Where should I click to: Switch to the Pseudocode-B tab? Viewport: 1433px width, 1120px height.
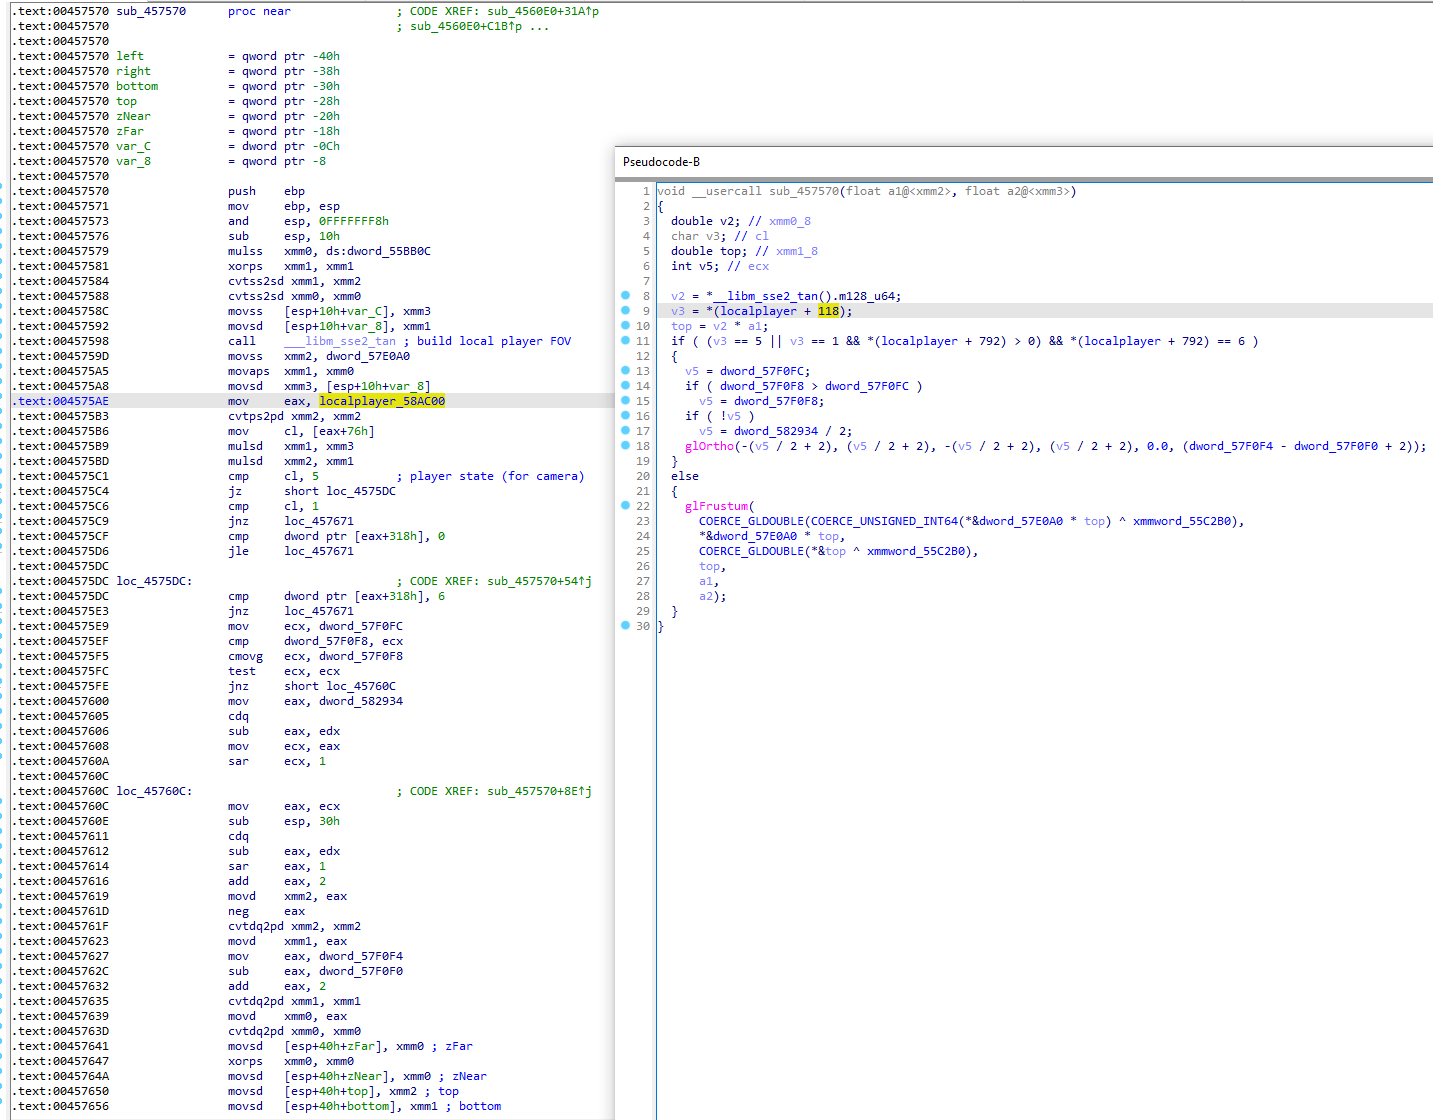(x=661, y=162)
